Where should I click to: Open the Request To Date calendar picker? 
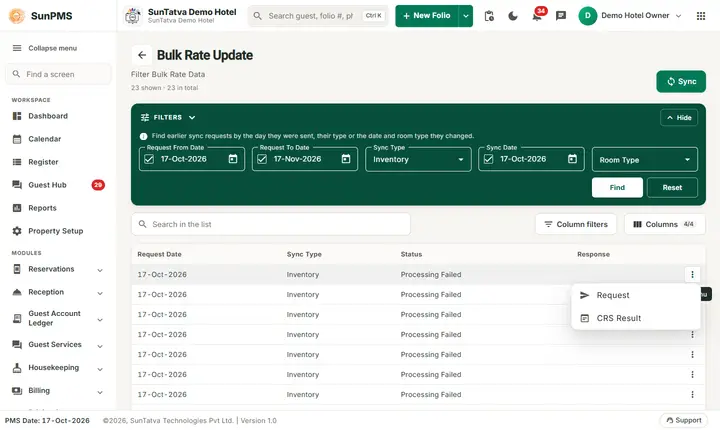[x=346, y=159]
